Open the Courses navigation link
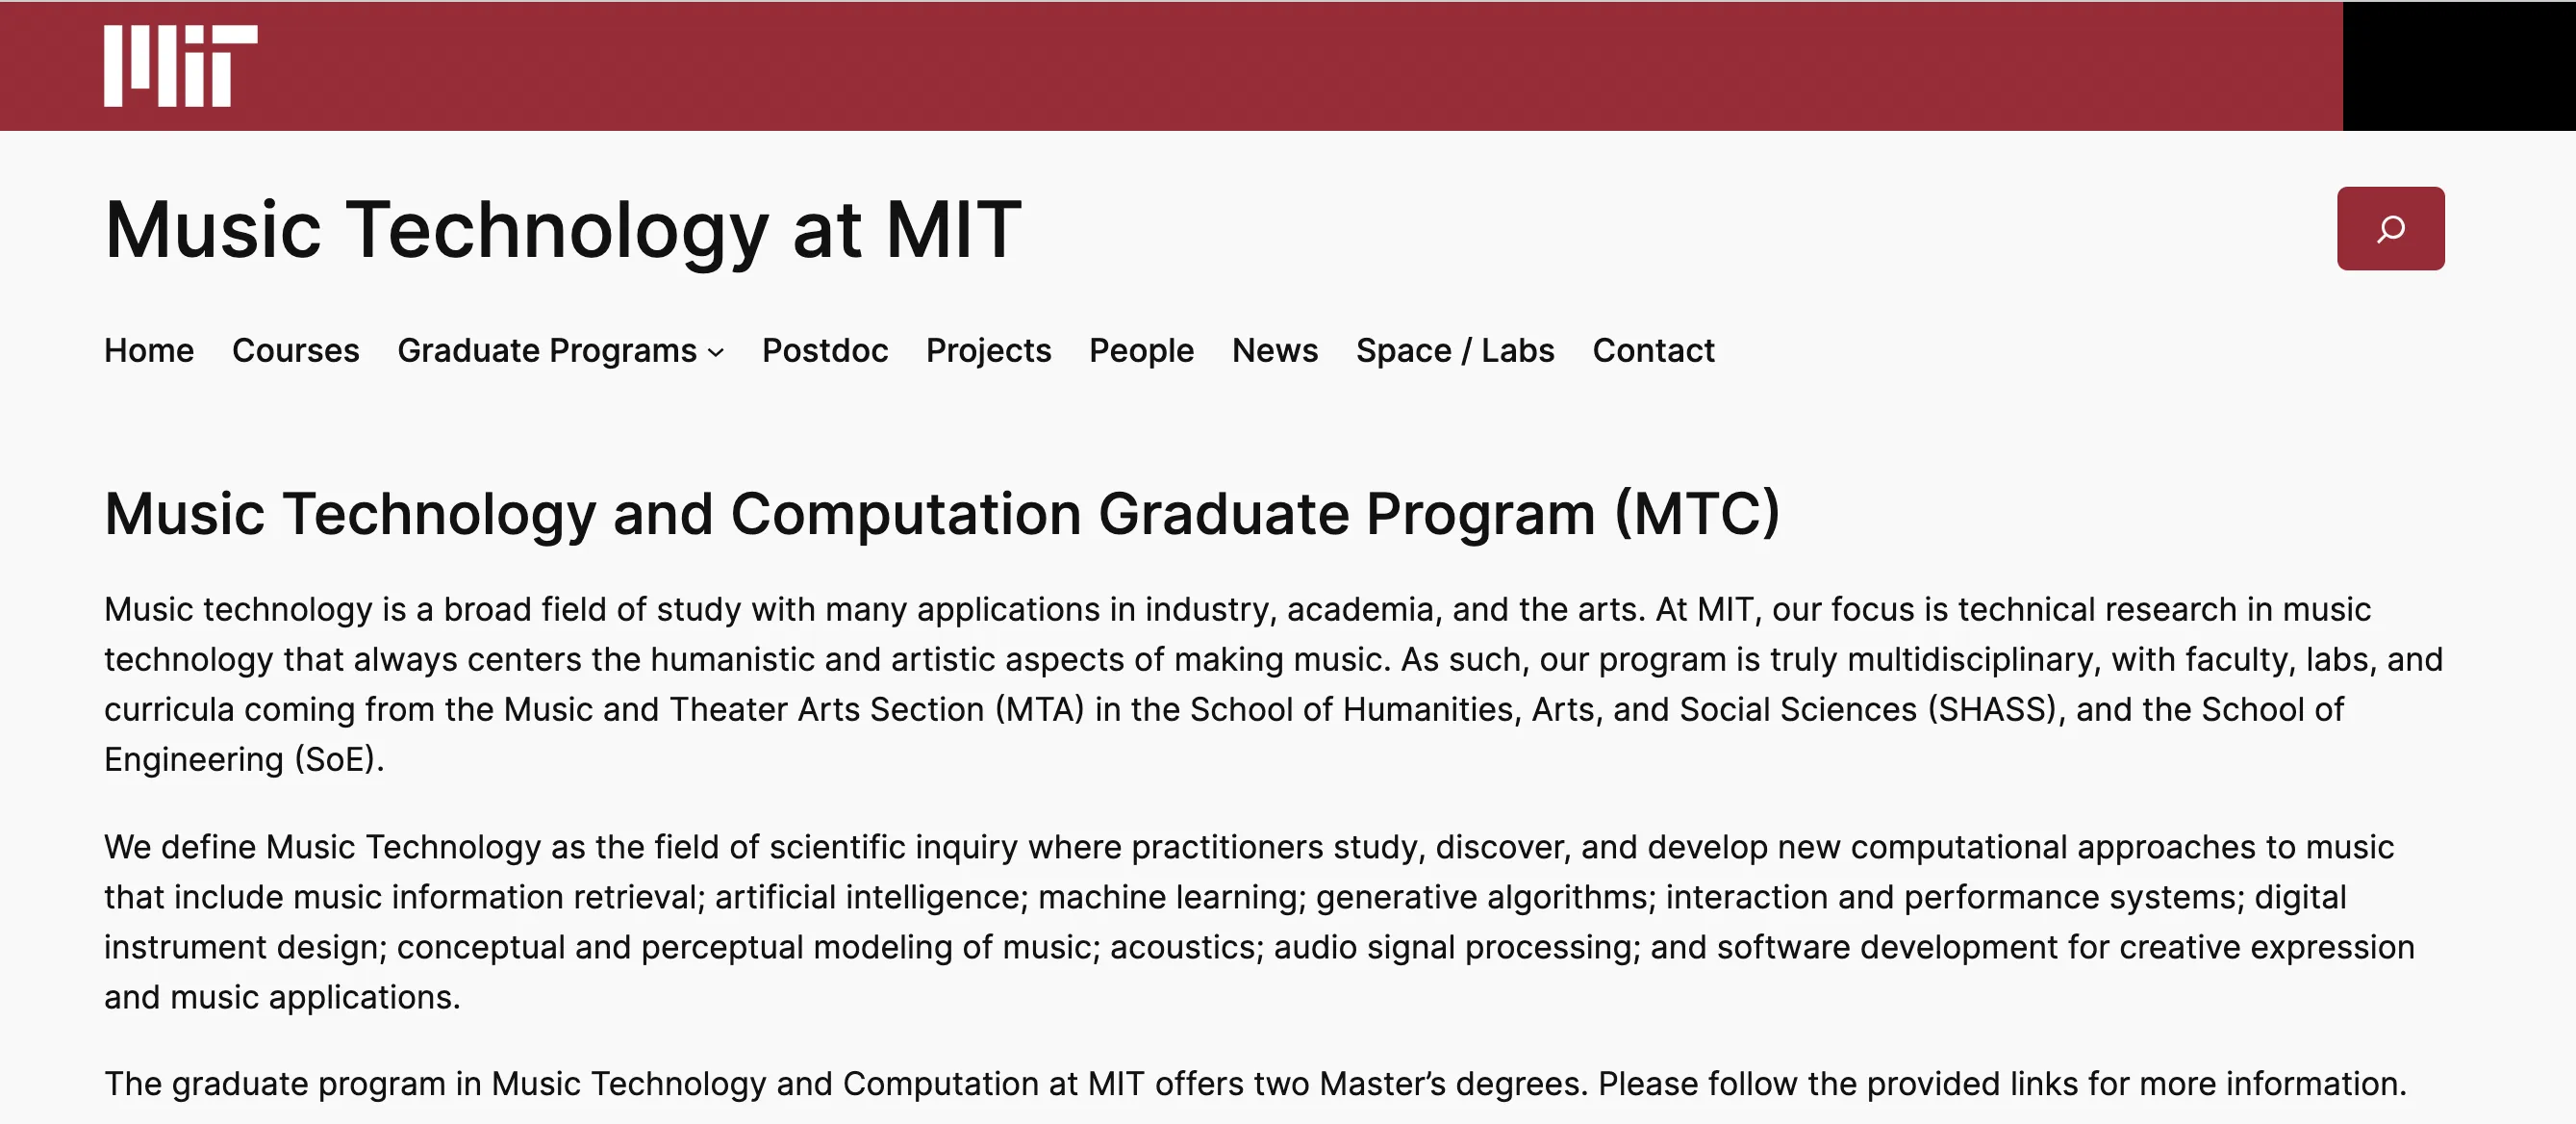The width and height of the screenshot is (2576, 1124). point(295,351)
